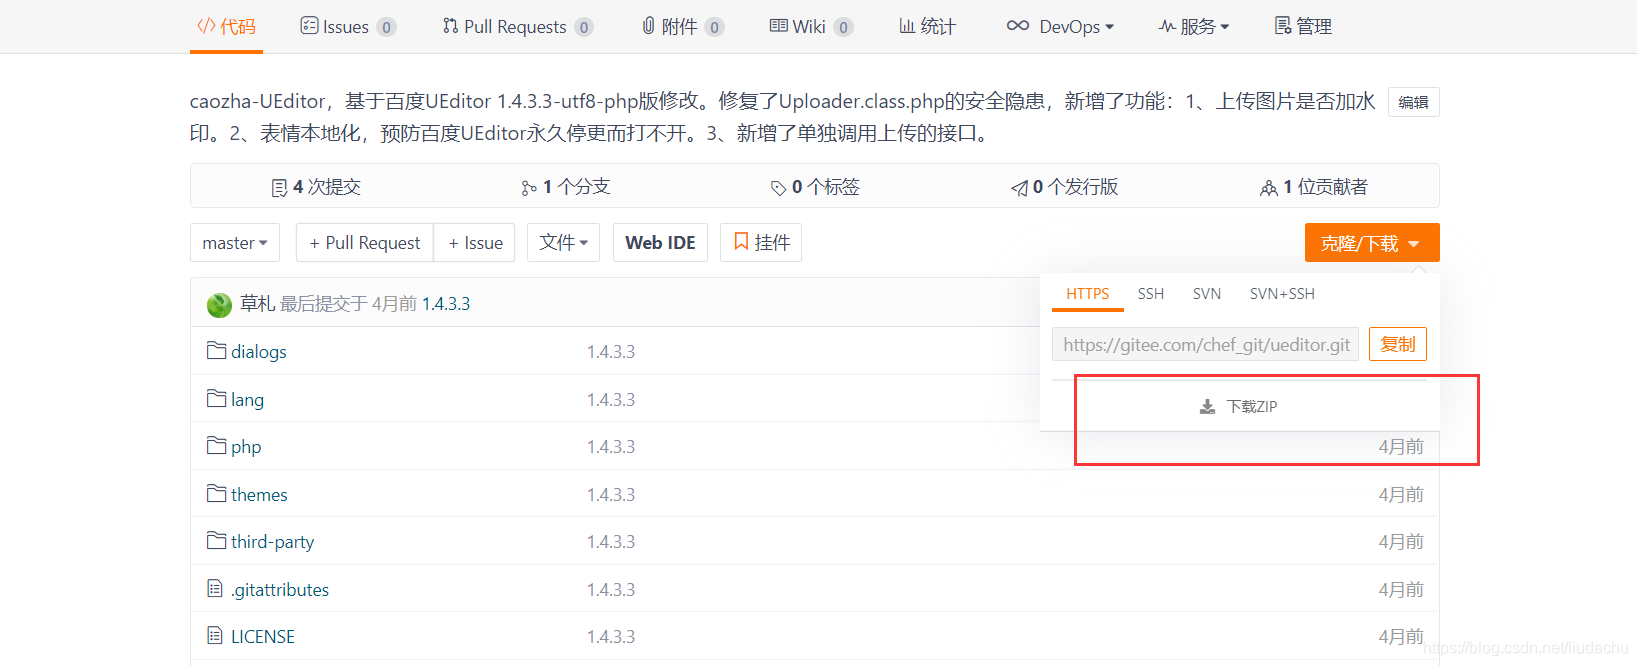
Task: View the 0 个标签 tags
Action: 815,187
